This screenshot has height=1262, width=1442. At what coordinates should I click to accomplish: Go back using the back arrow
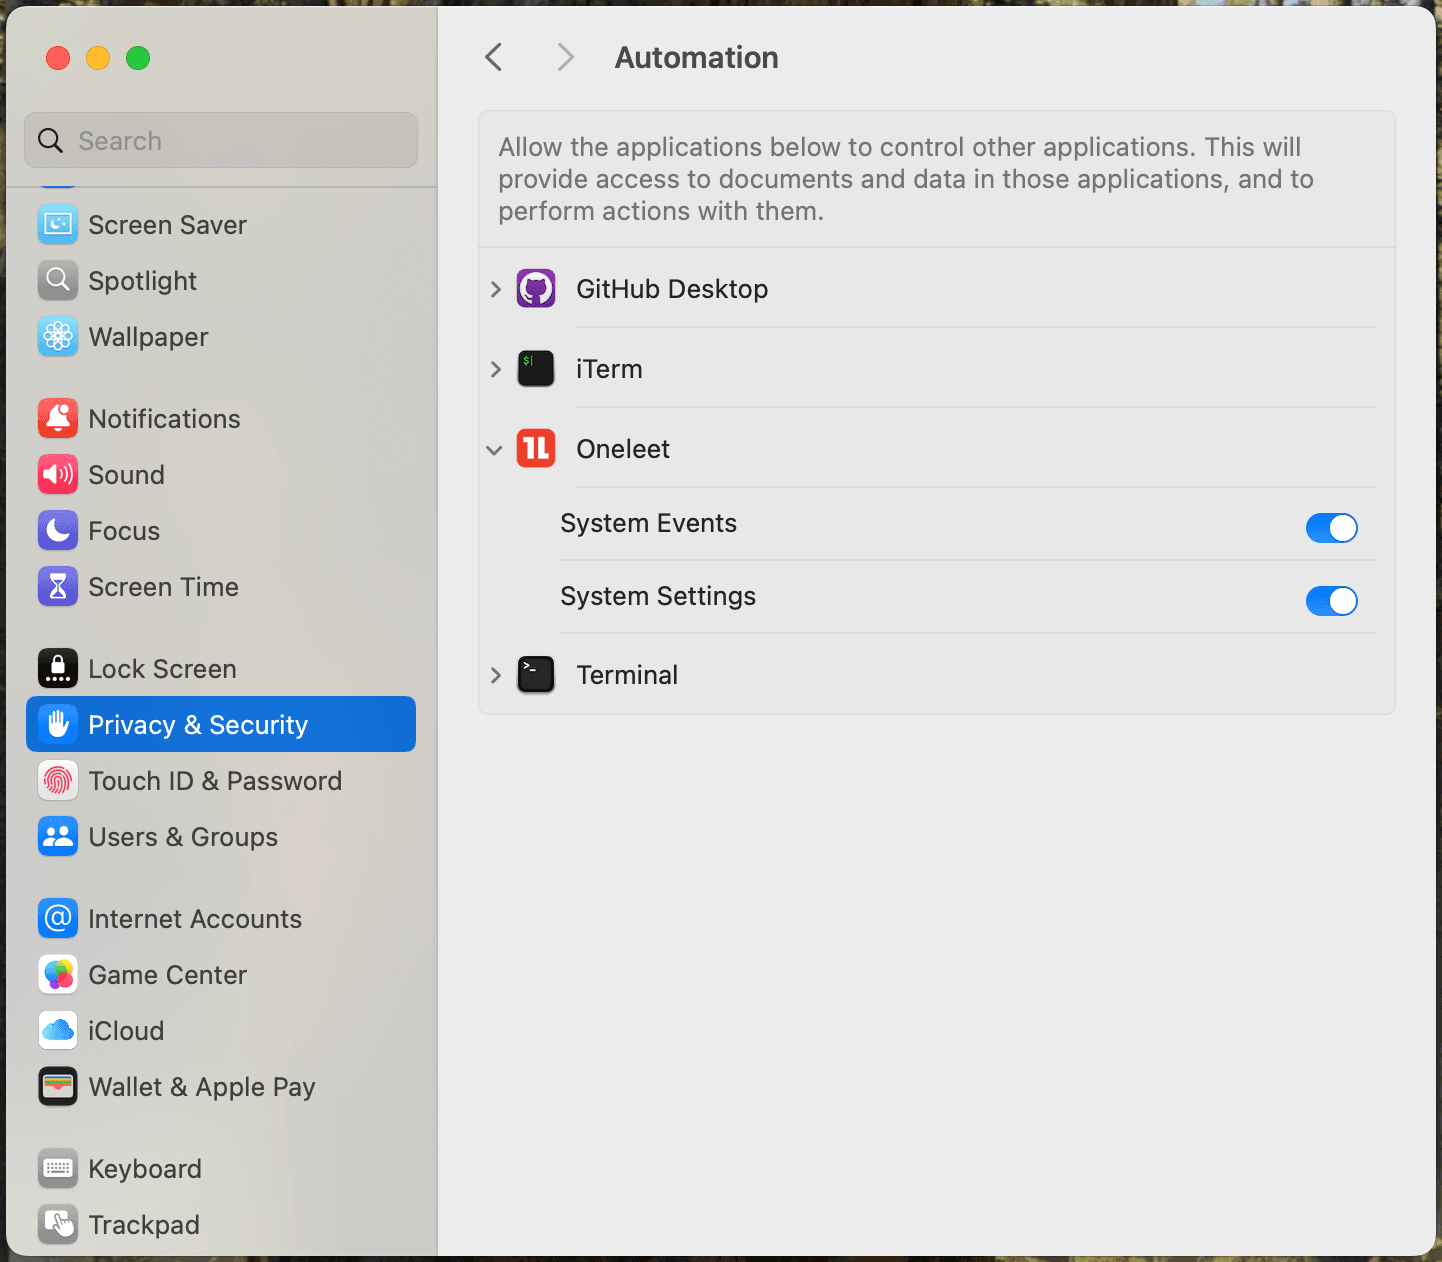coord(493,57)
